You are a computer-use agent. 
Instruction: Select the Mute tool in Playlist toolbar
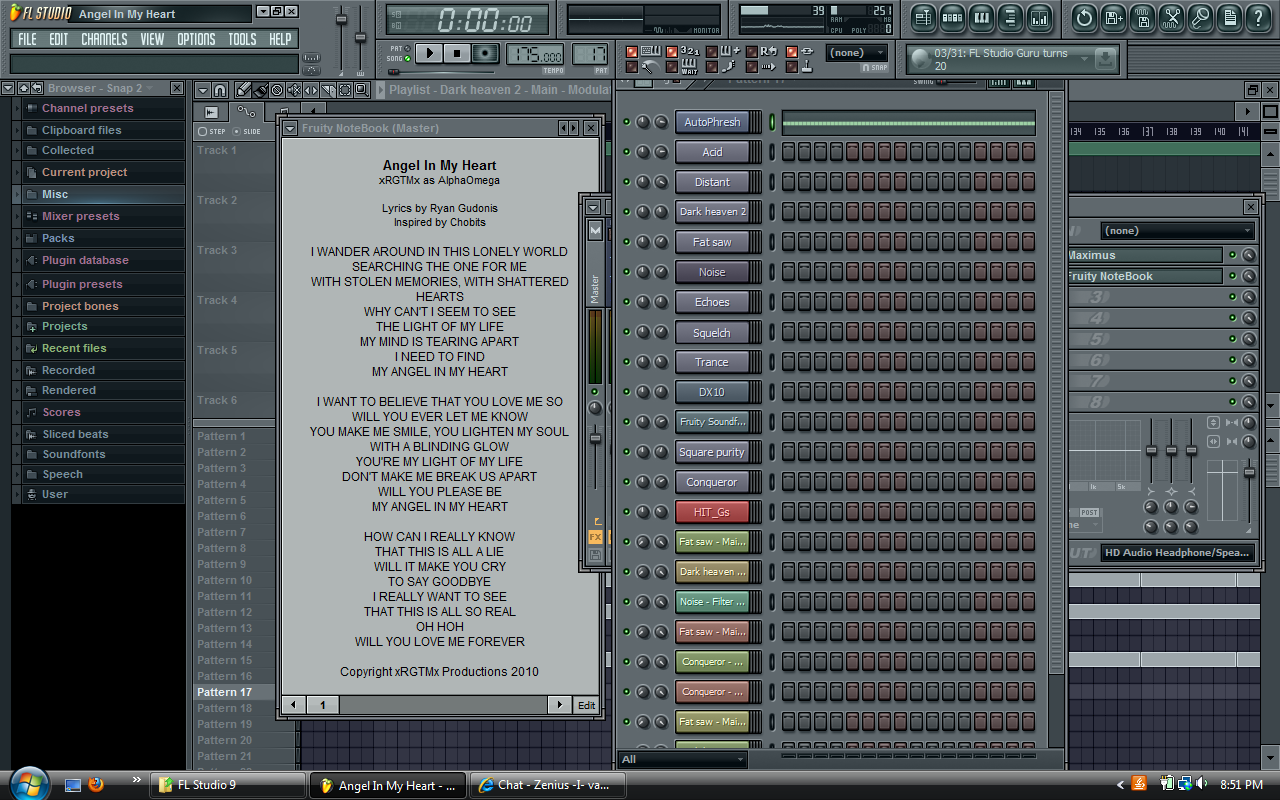pos(294,90)
